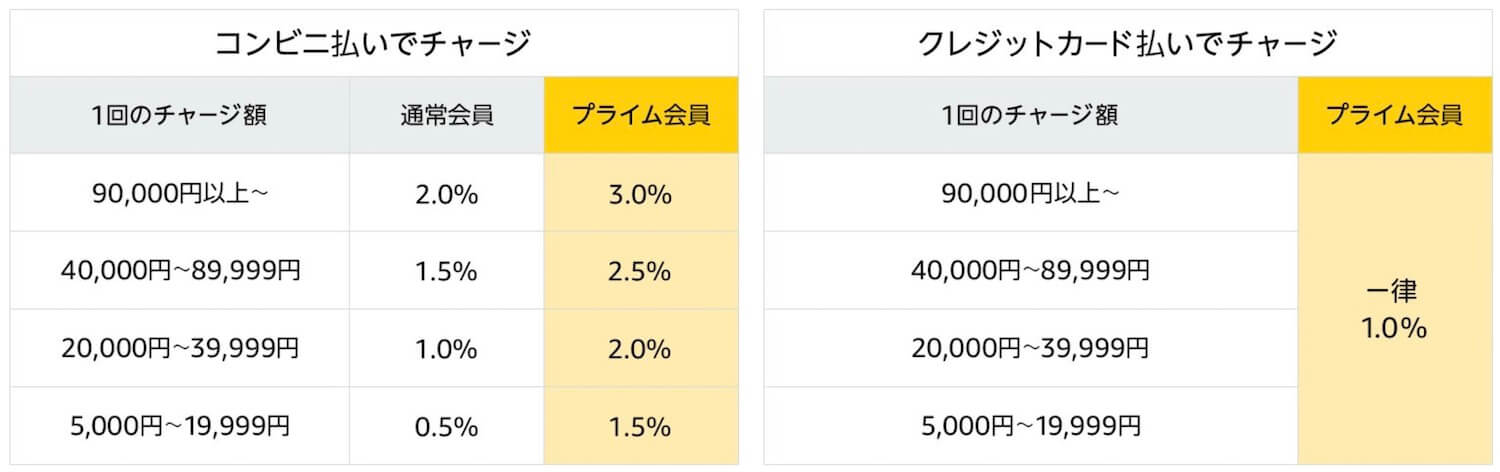
Task: Click the 一律 1.0% cell
Action: (x=1395, y=310)
